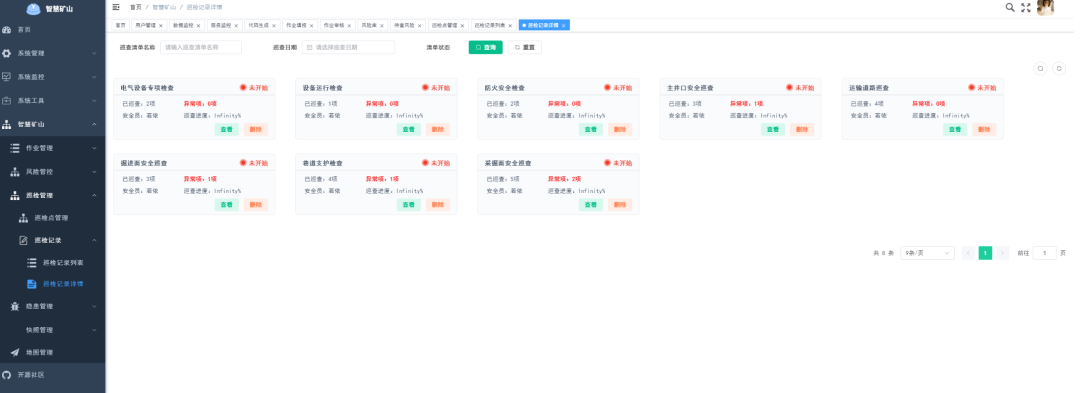Click the 智慧矿山 tree icon in sidebar

click(7, 125)
